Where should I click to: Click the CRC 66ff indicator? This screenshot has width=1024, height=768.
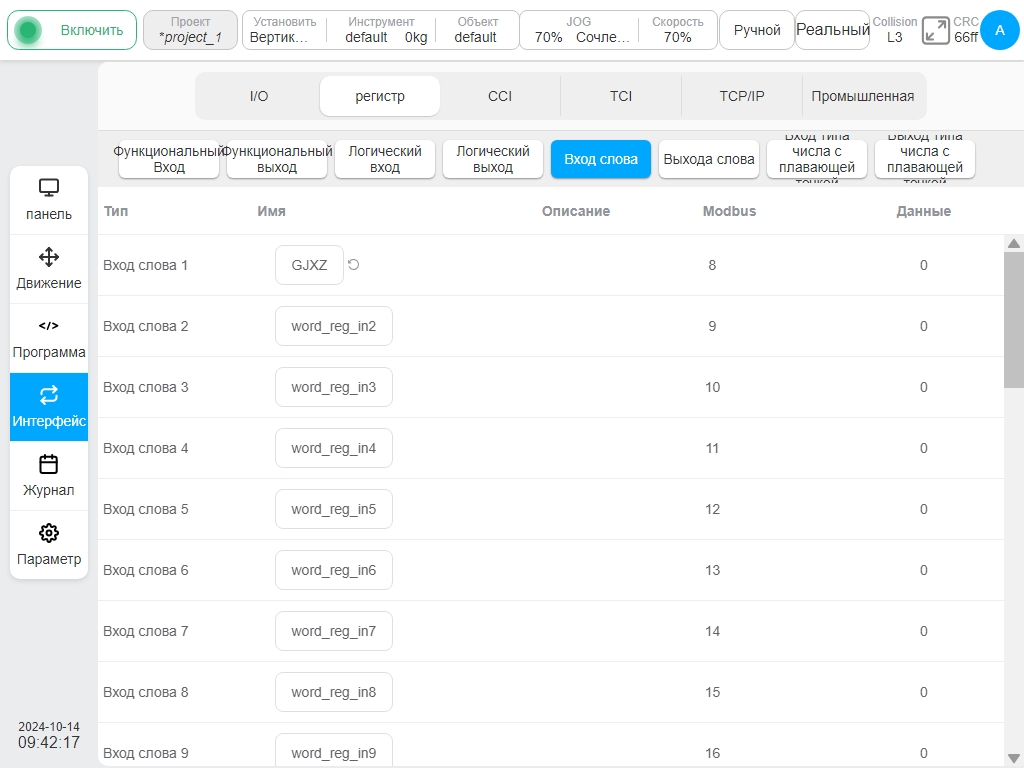[x=966, y=30]
